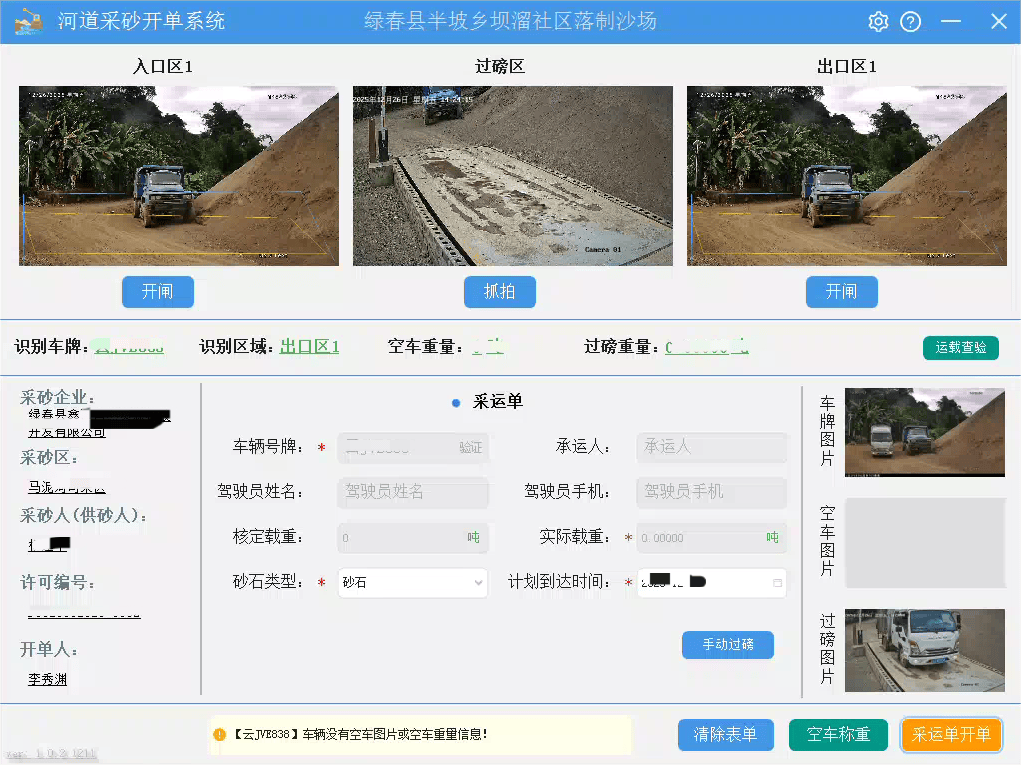Viewport: 1021px width, 765px height.
Task: Click 验证 in the 车辆号牌 field
Action: point(471,448)
